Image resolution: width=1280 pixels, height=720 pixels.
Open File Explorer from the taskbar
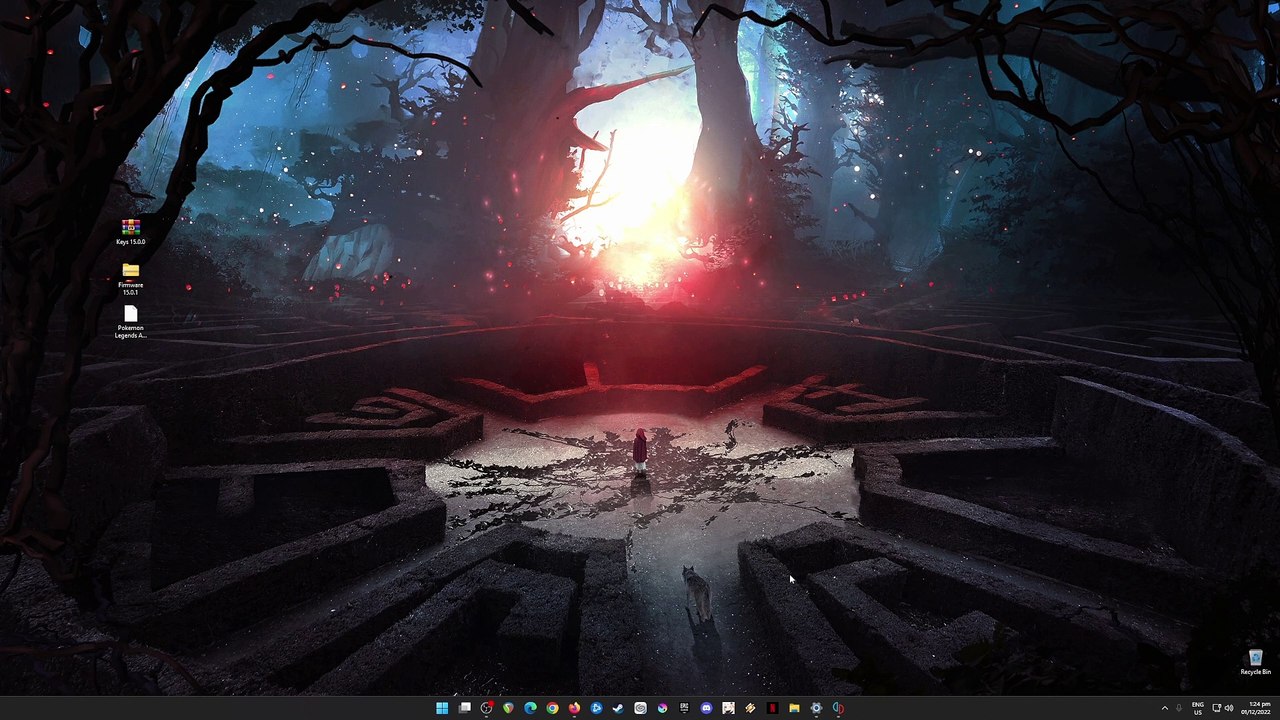tap(794, 708)
